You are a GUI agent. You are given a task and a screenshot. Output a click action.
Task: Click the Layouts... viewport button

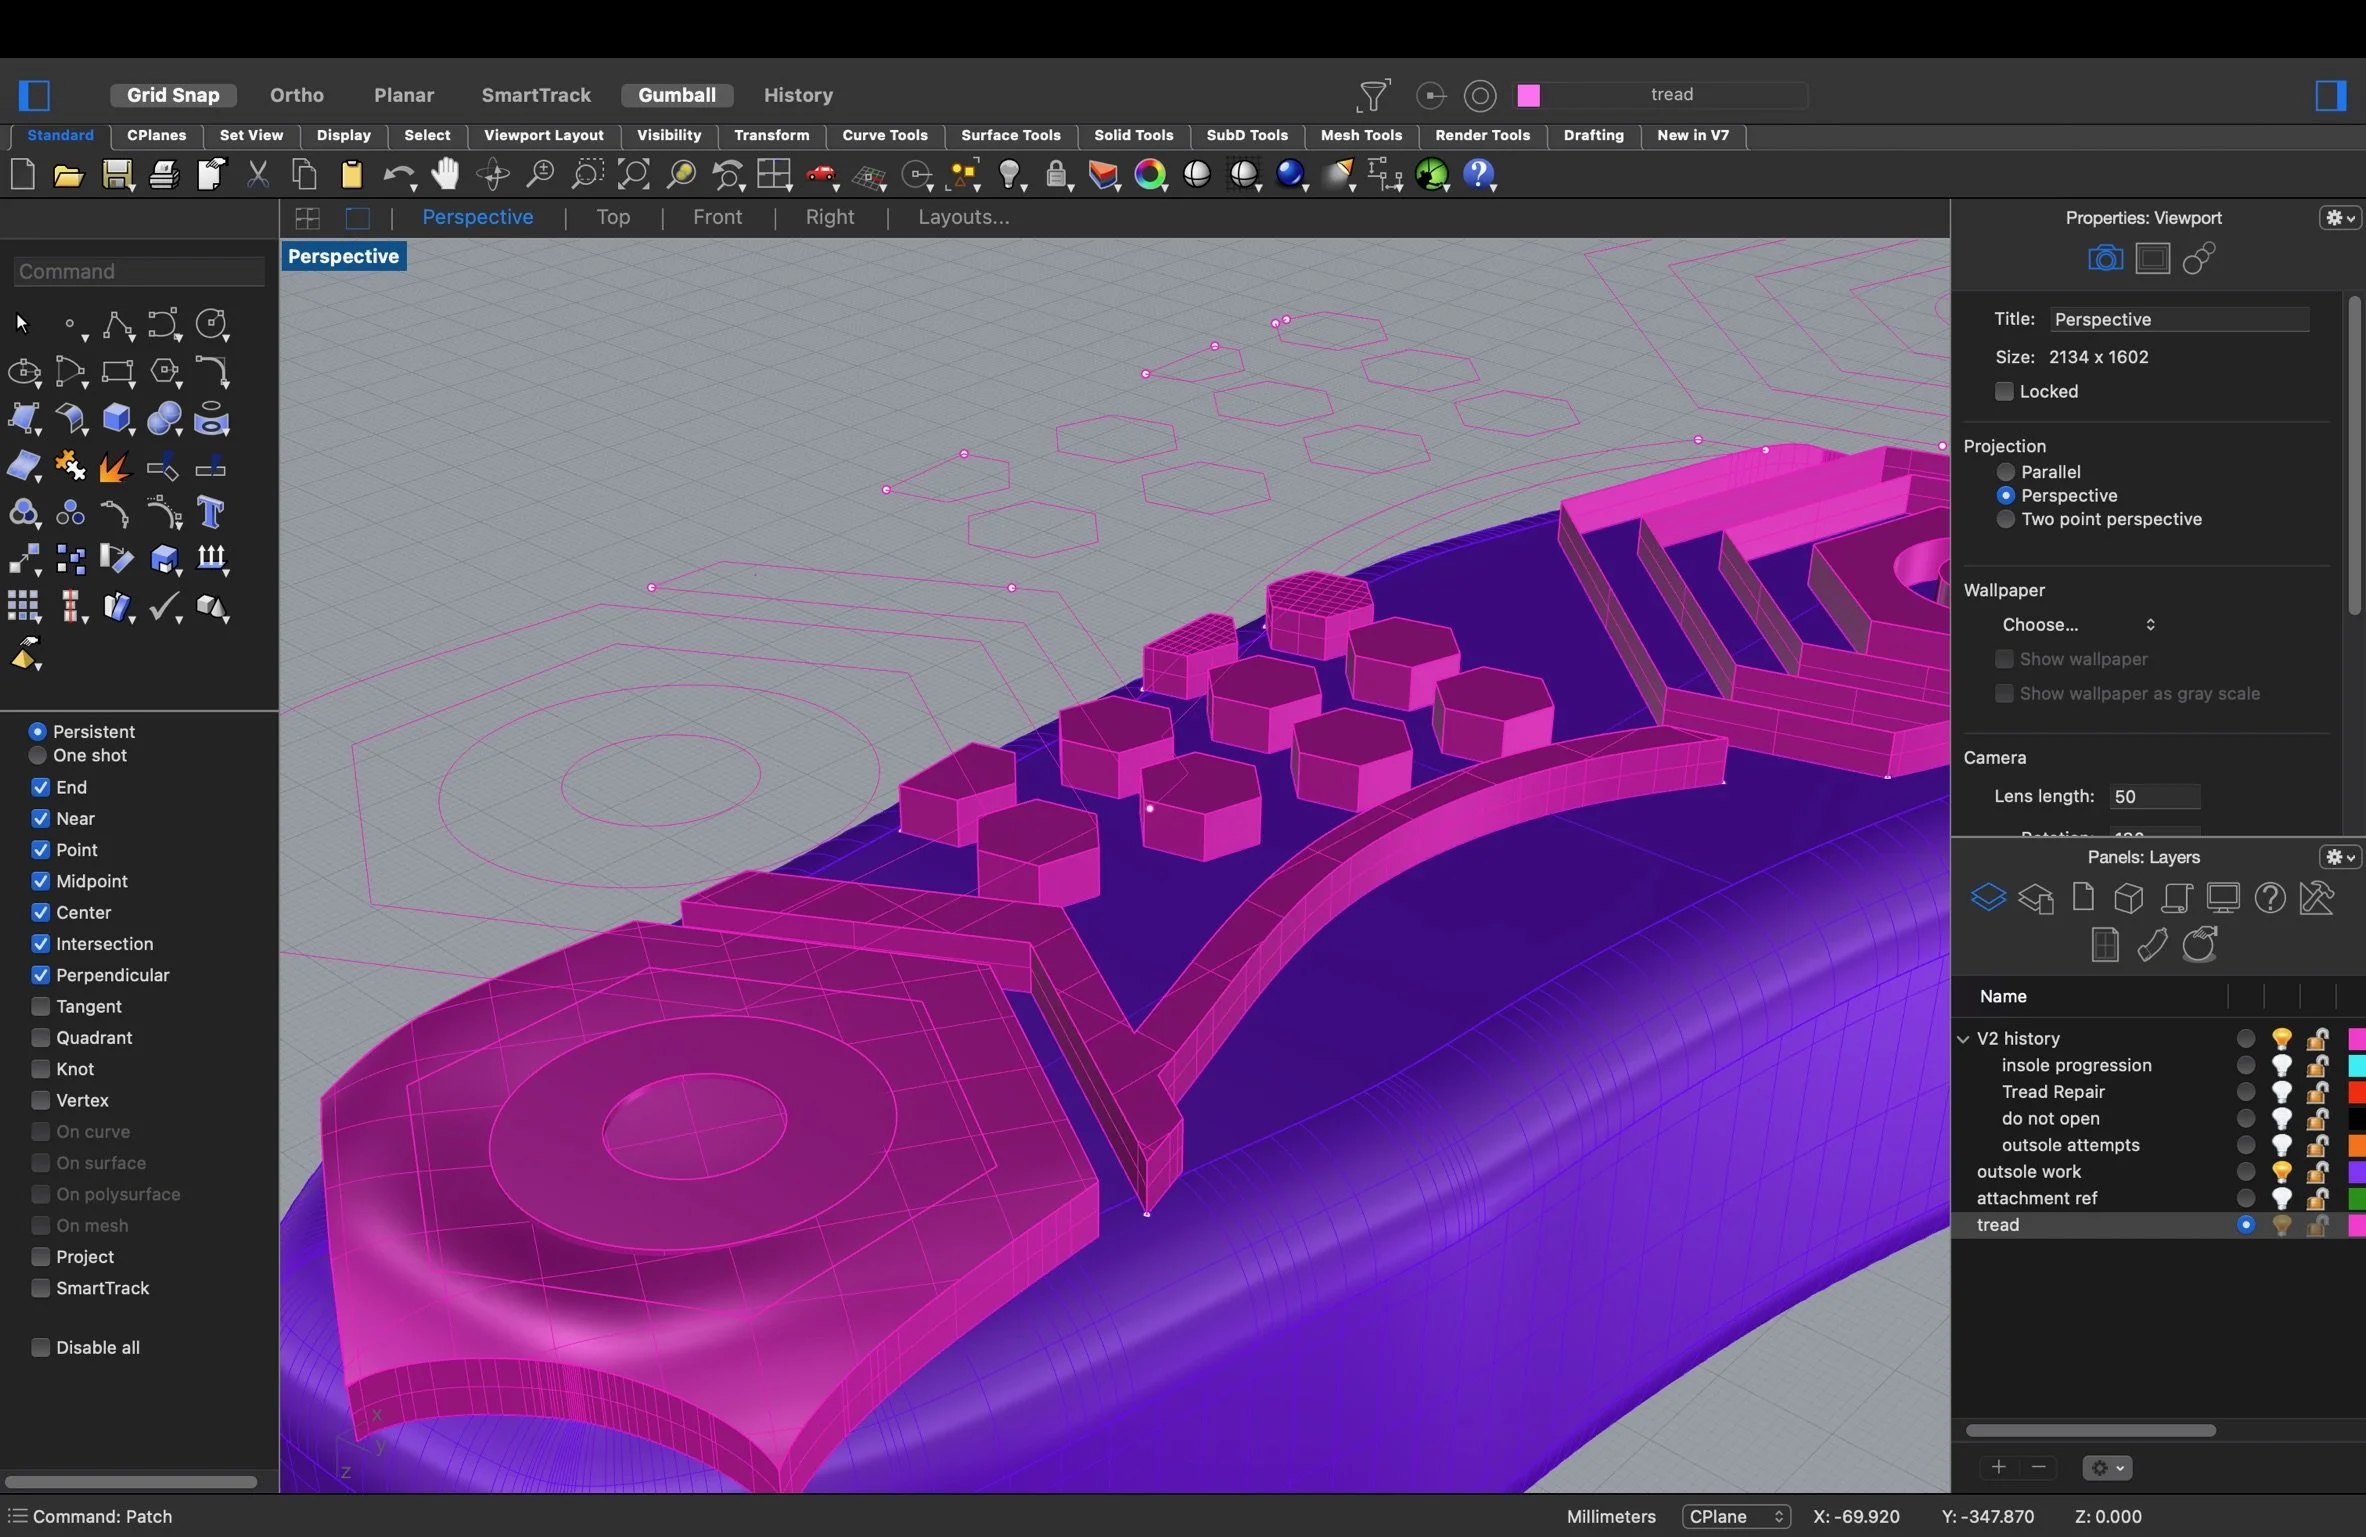click(x=963, y=217)
